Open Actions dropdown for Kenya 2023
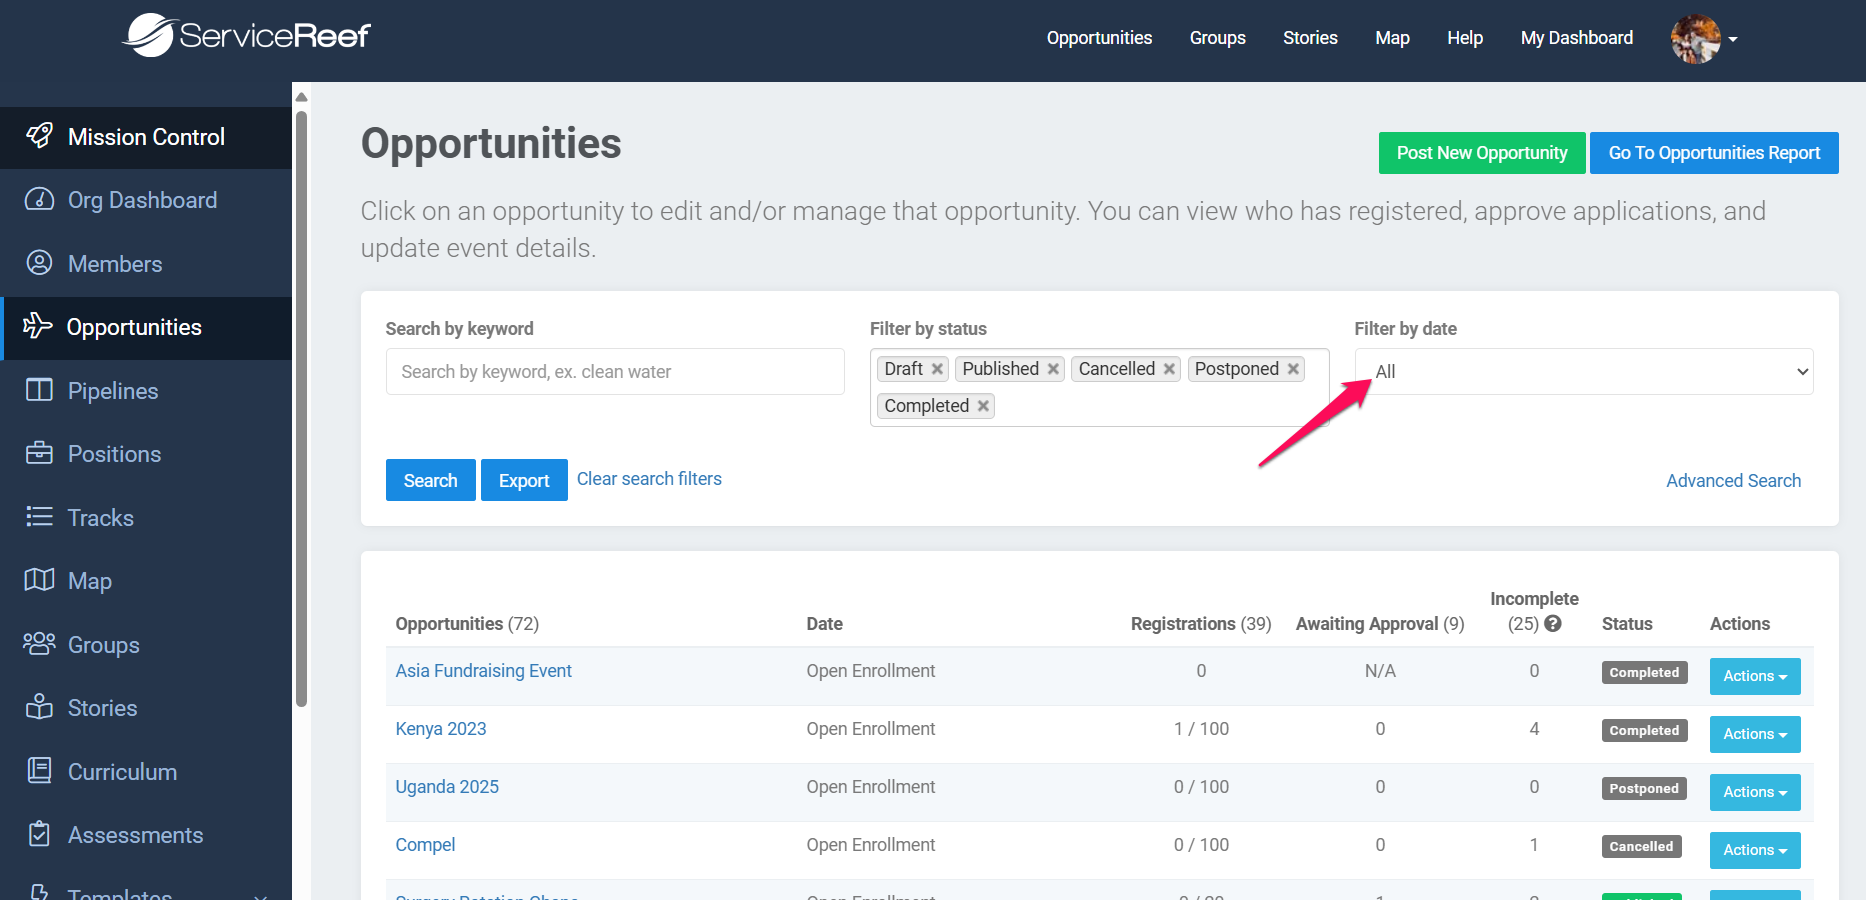1866x900 pixels. point(1755,734)
